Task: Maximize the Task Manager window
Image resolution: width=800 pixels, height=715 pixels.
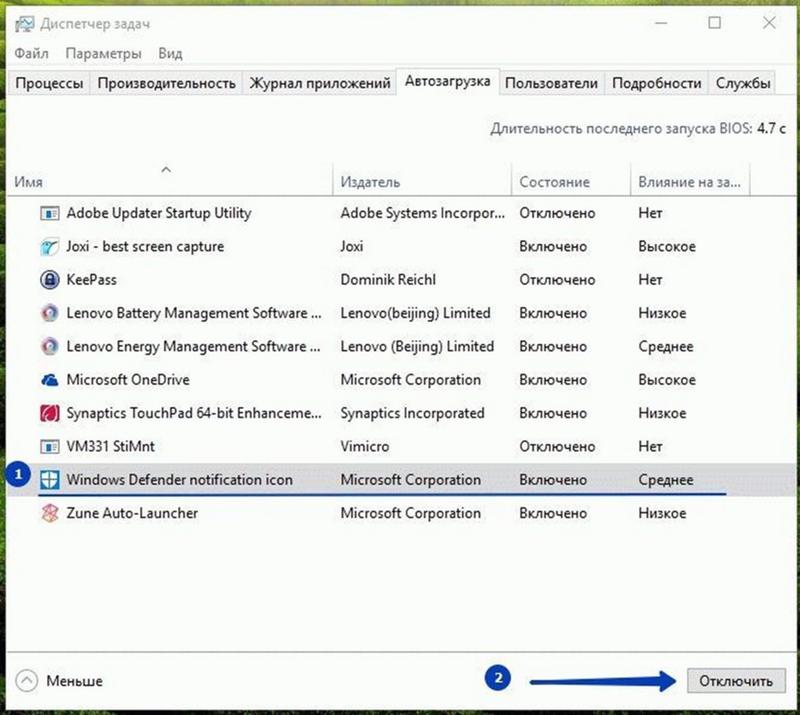Action: pos(715,22)
